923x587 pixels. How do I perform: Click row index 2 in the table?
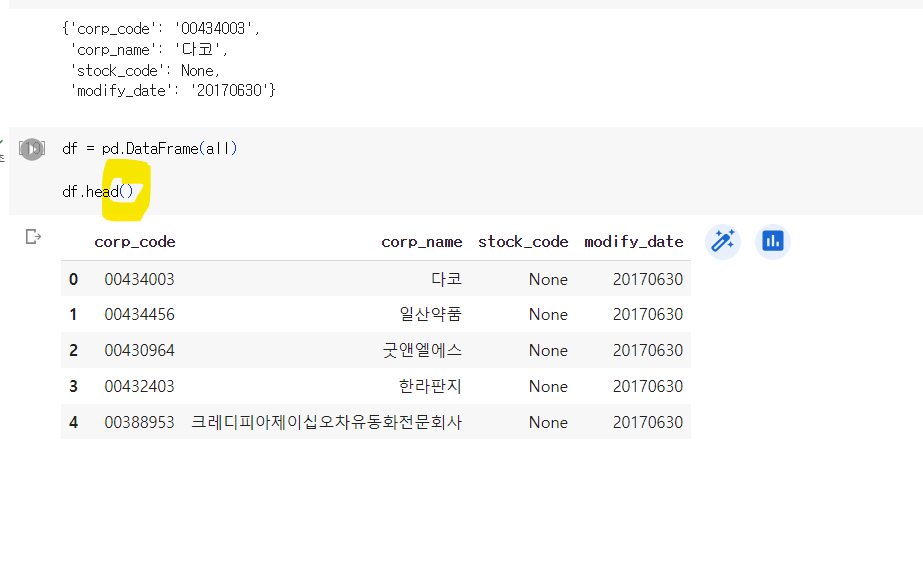[73, 350]
